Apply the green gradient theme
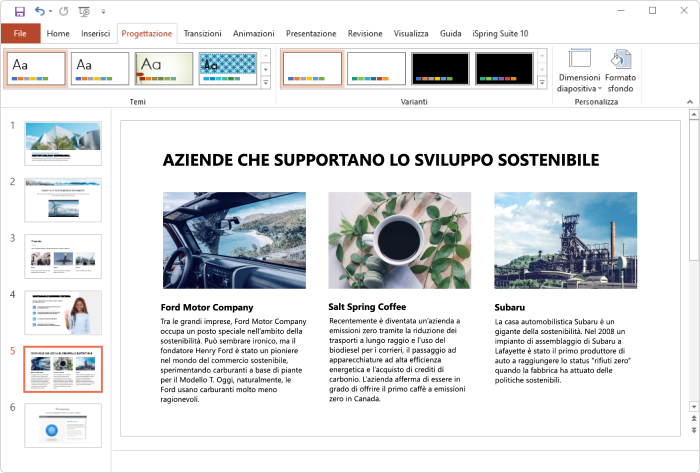The image size is (700, 473). 164,68
